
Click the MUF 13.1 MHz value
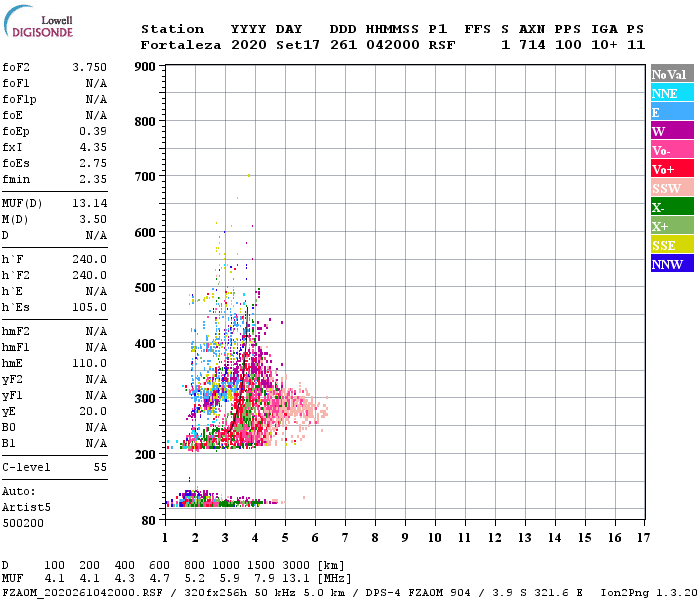coord(296,579)
